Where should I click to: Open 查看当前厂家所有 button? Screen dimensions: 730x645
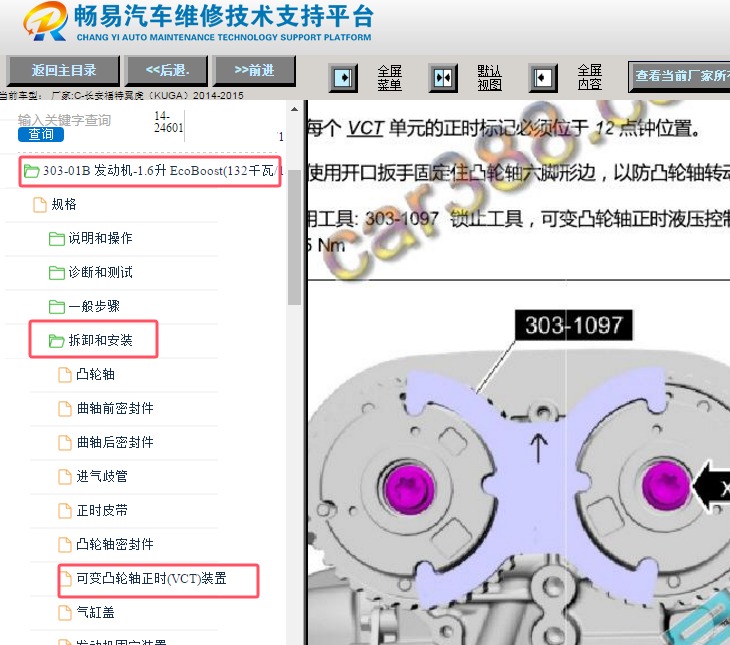point(679,75)
